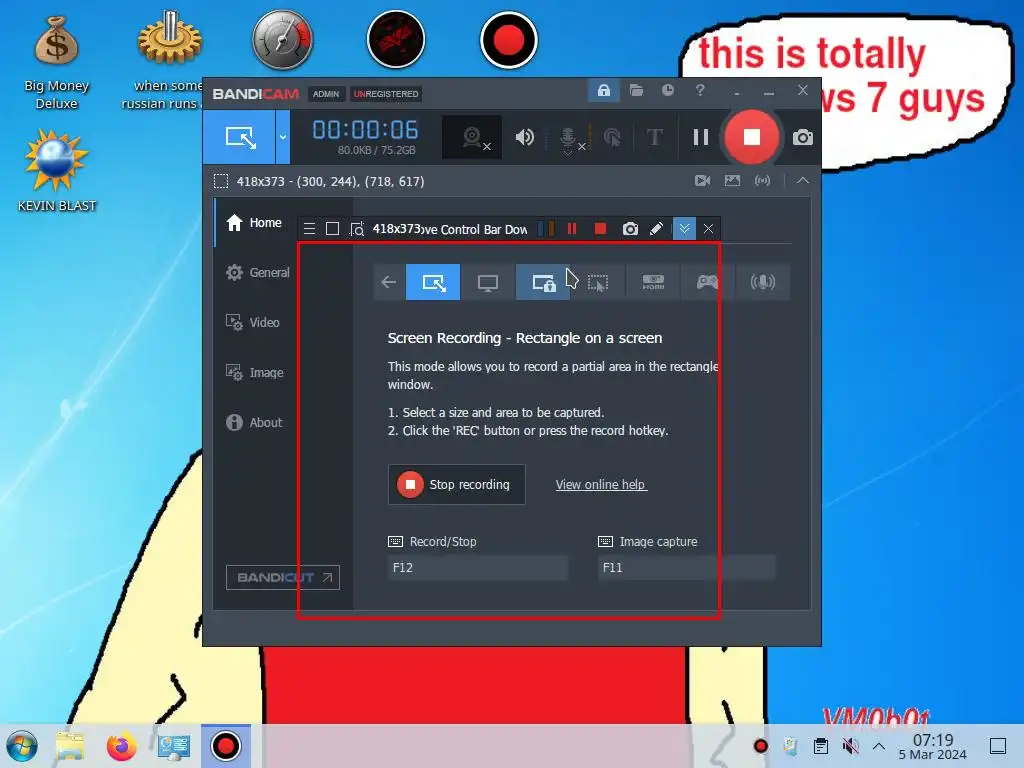Capture a screenshot with the camera icon
This screenshot has width=1024, height=768.
[803, 138]
